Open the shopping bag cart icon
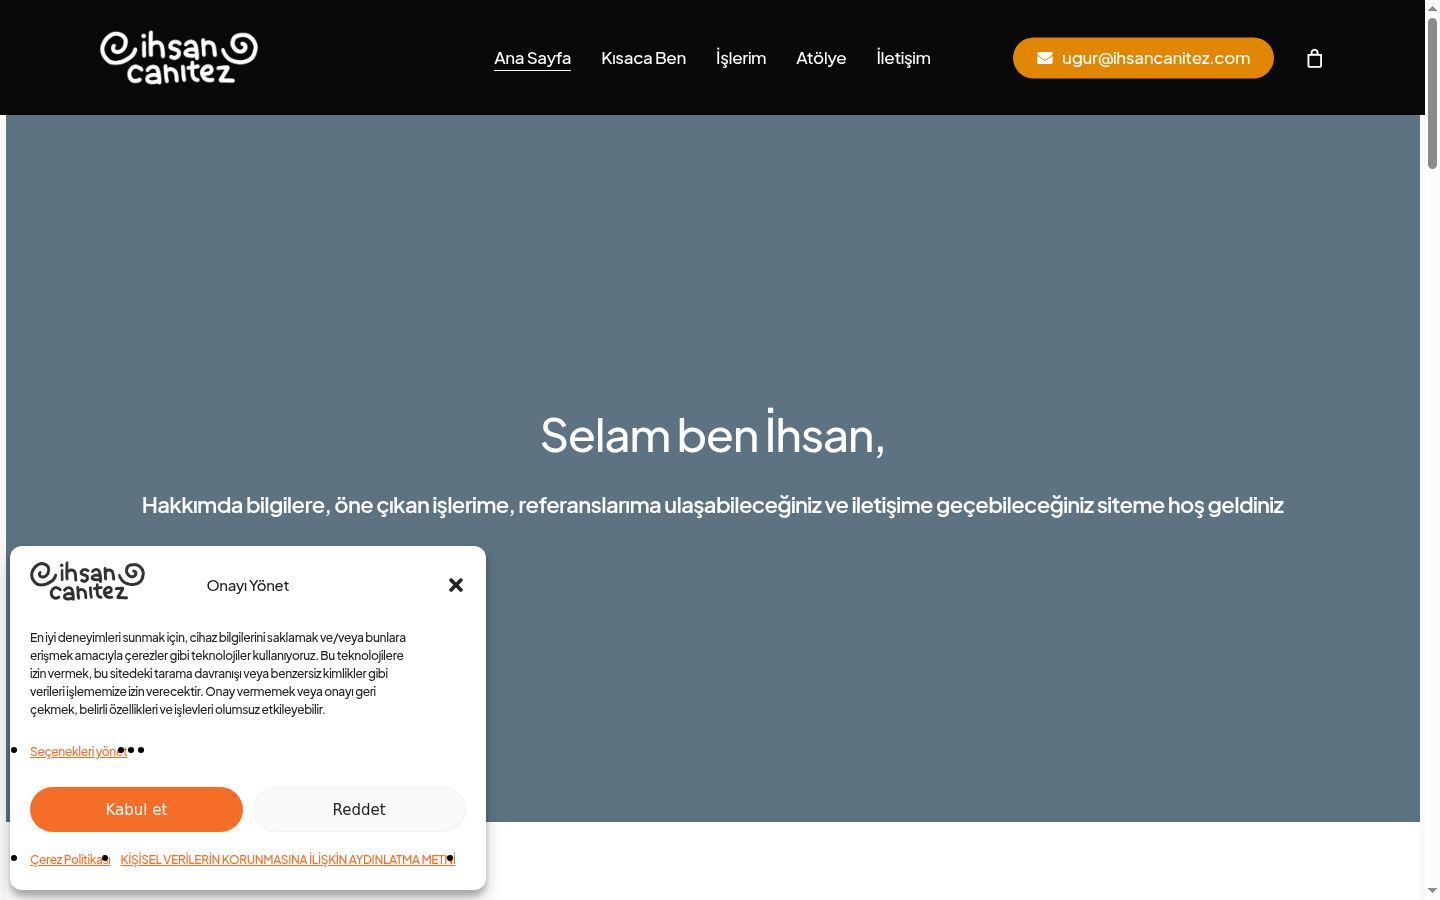Viewport: 1440px width, 900px height. (1314, 58)
